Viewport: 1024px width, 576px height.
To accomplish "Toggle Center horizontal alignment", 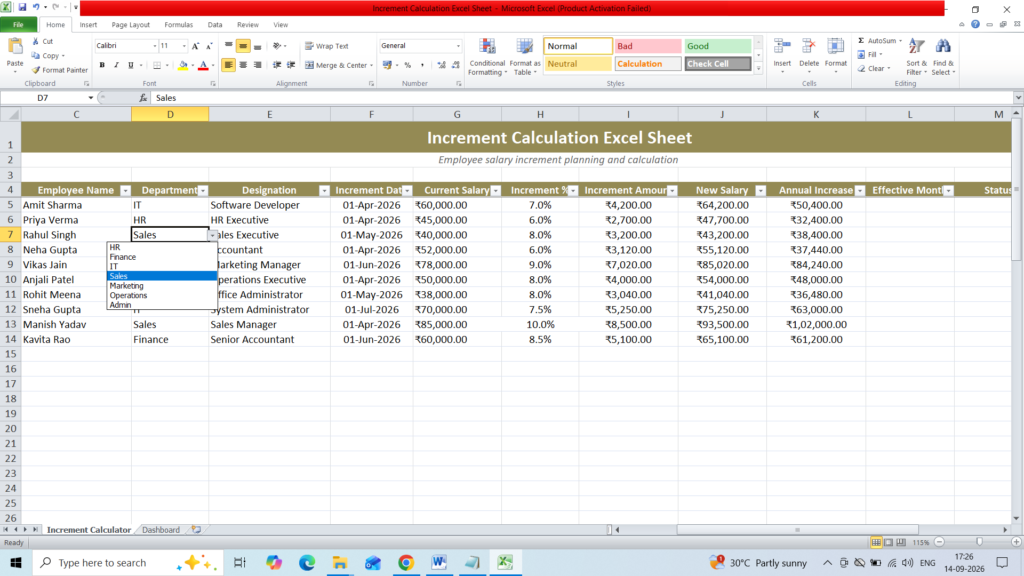I will pos(243,65).
